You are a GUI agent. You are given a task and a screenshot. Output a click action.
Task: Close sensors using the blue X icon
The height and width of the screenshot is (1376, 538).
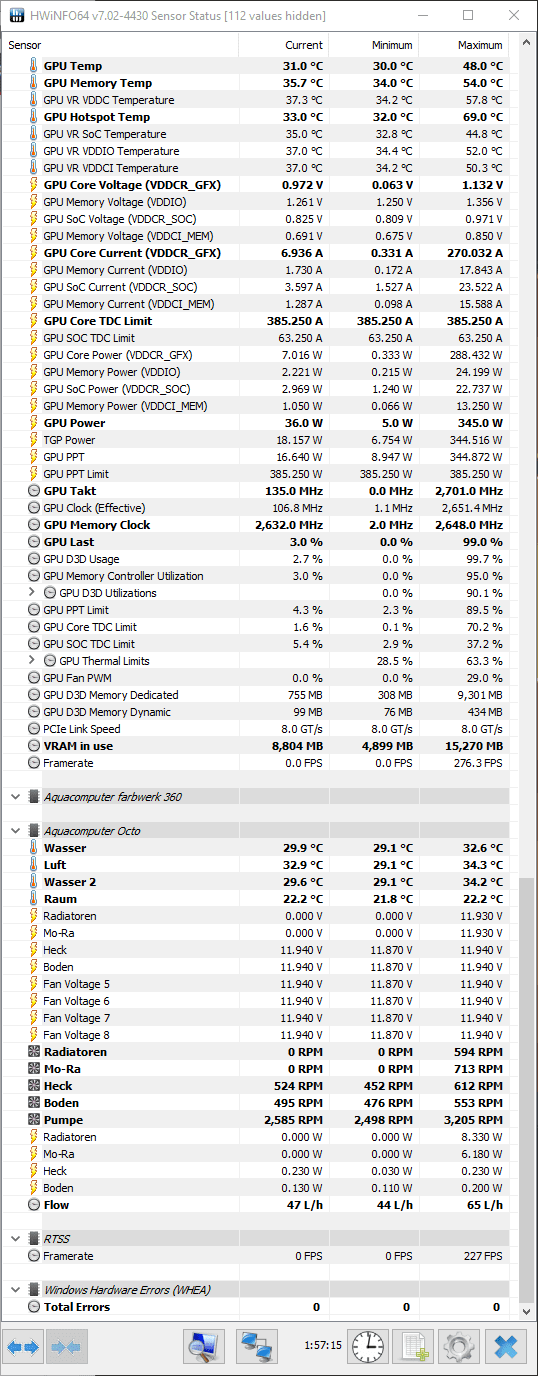pyautogui.click(x=505, y=1347)
